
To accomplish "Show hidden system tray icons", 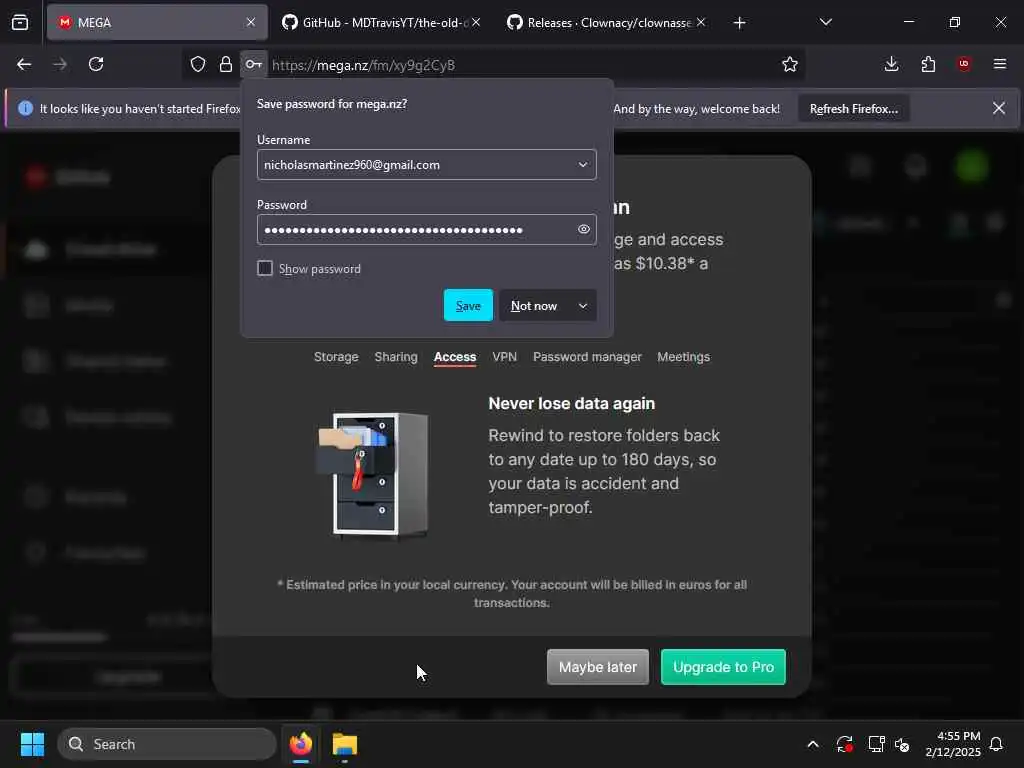I will point(812,744).
